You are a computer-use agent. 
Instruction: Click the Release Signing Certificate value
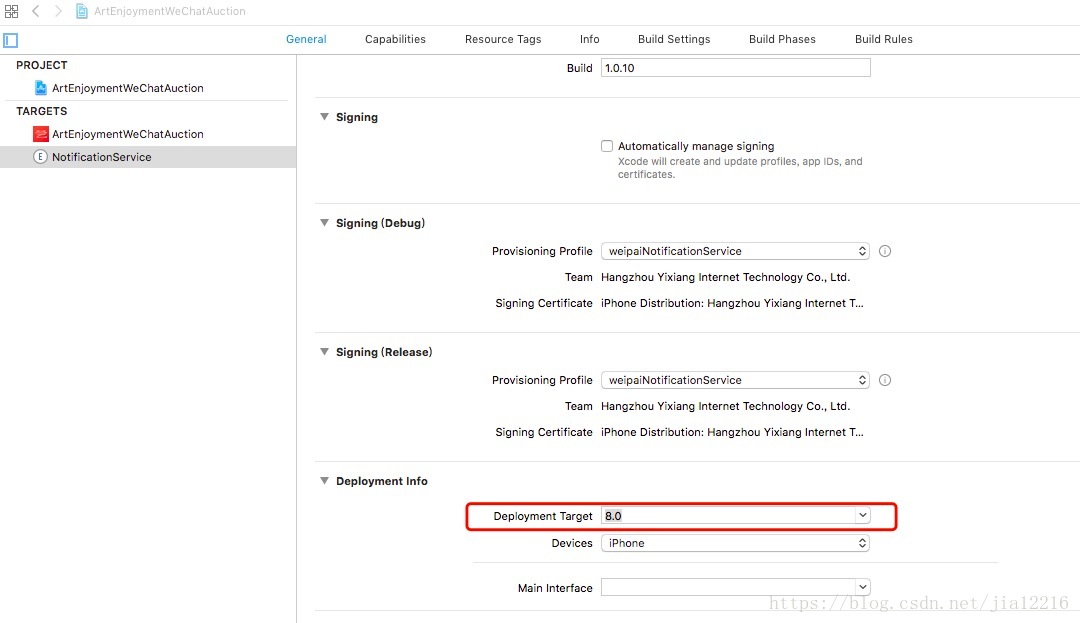tap(732, 432)
